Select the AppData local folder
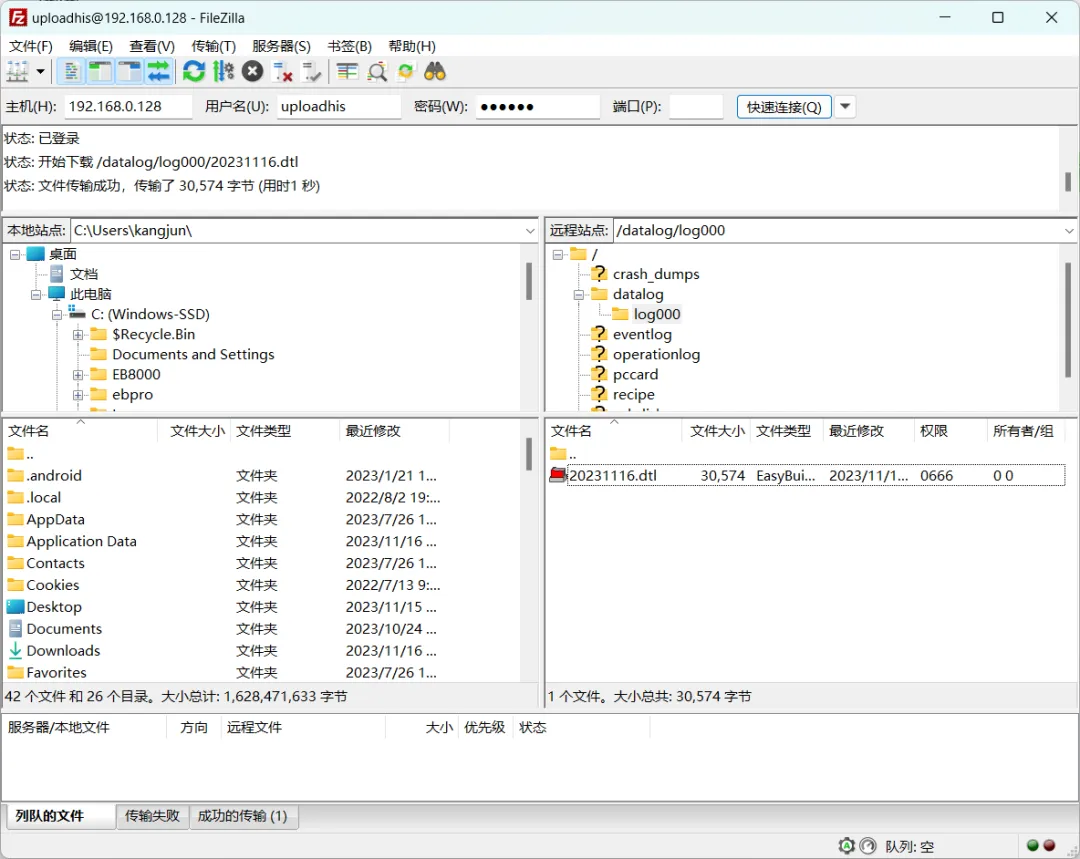1080x859 pixels. [55, 519]
